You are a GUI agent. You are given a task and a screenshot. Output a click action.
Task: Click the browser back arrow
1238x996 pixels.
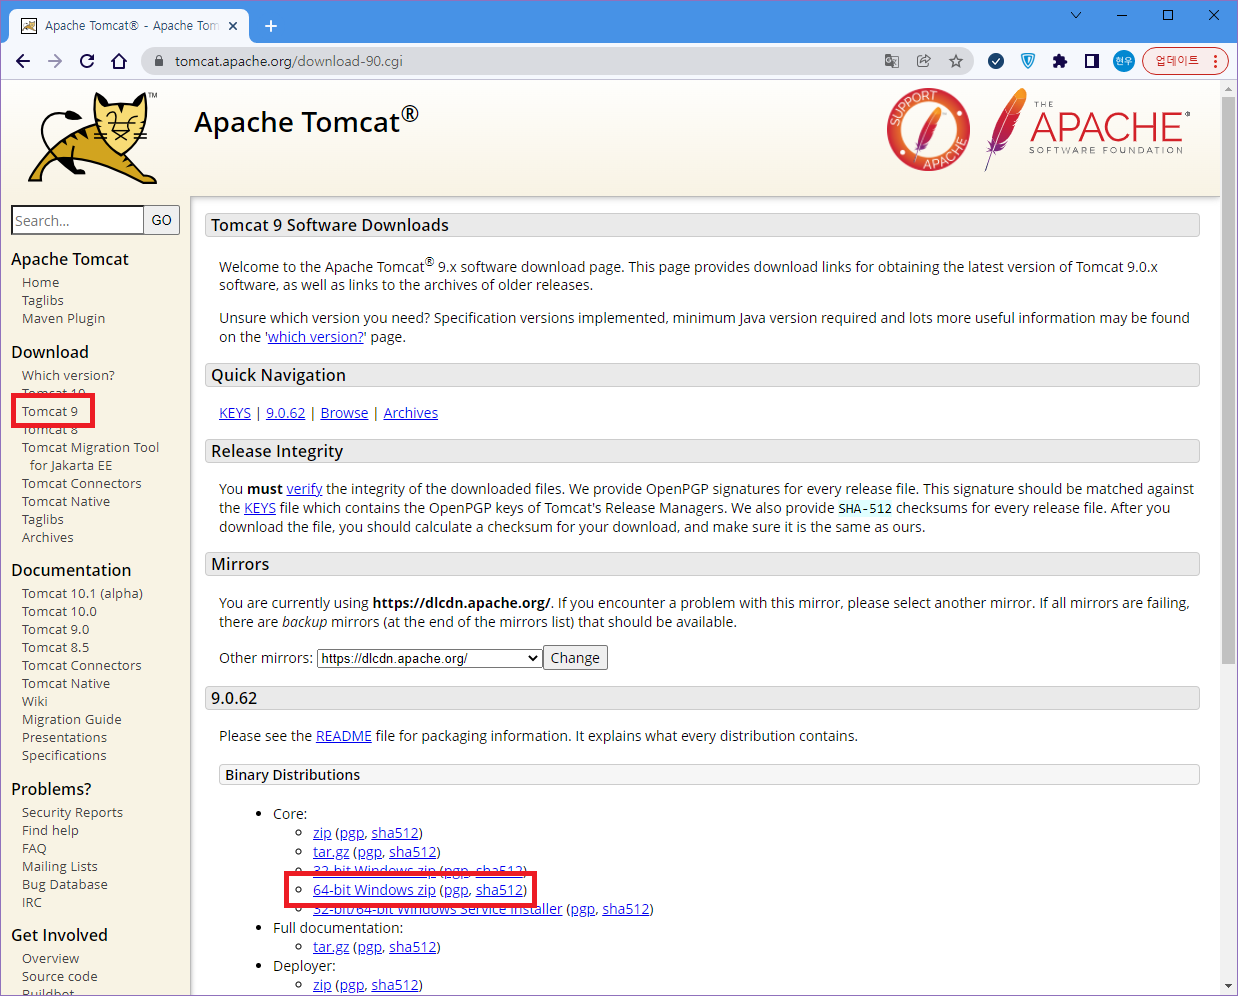coord(23,61)
